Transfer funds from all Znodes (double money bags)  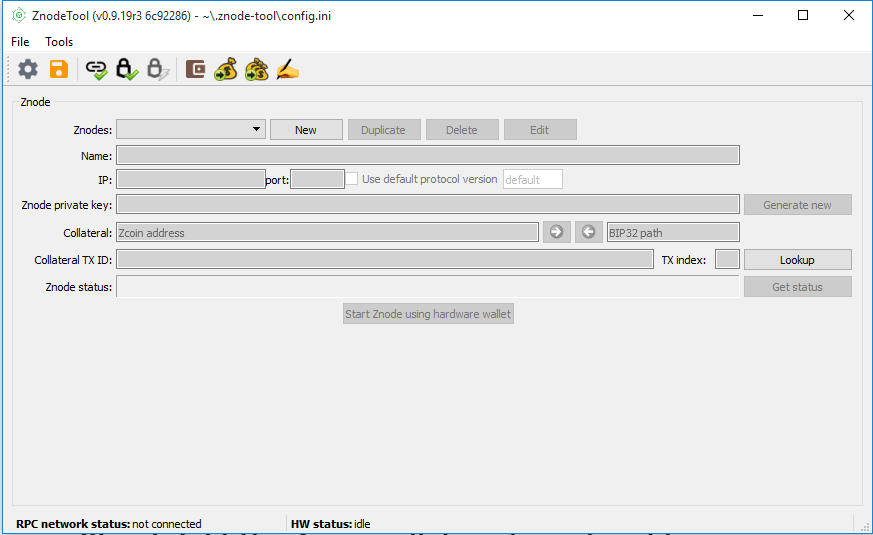[x=257, y=70]
